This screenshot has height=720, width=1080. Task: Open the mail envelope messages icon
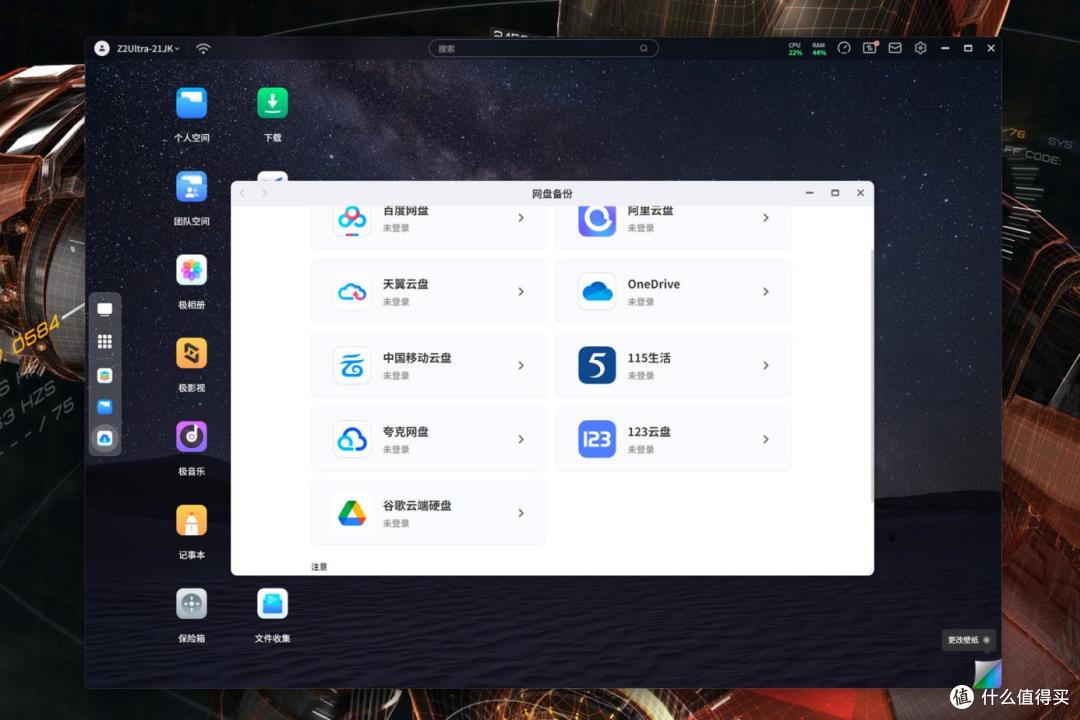[x=895, y=48]
